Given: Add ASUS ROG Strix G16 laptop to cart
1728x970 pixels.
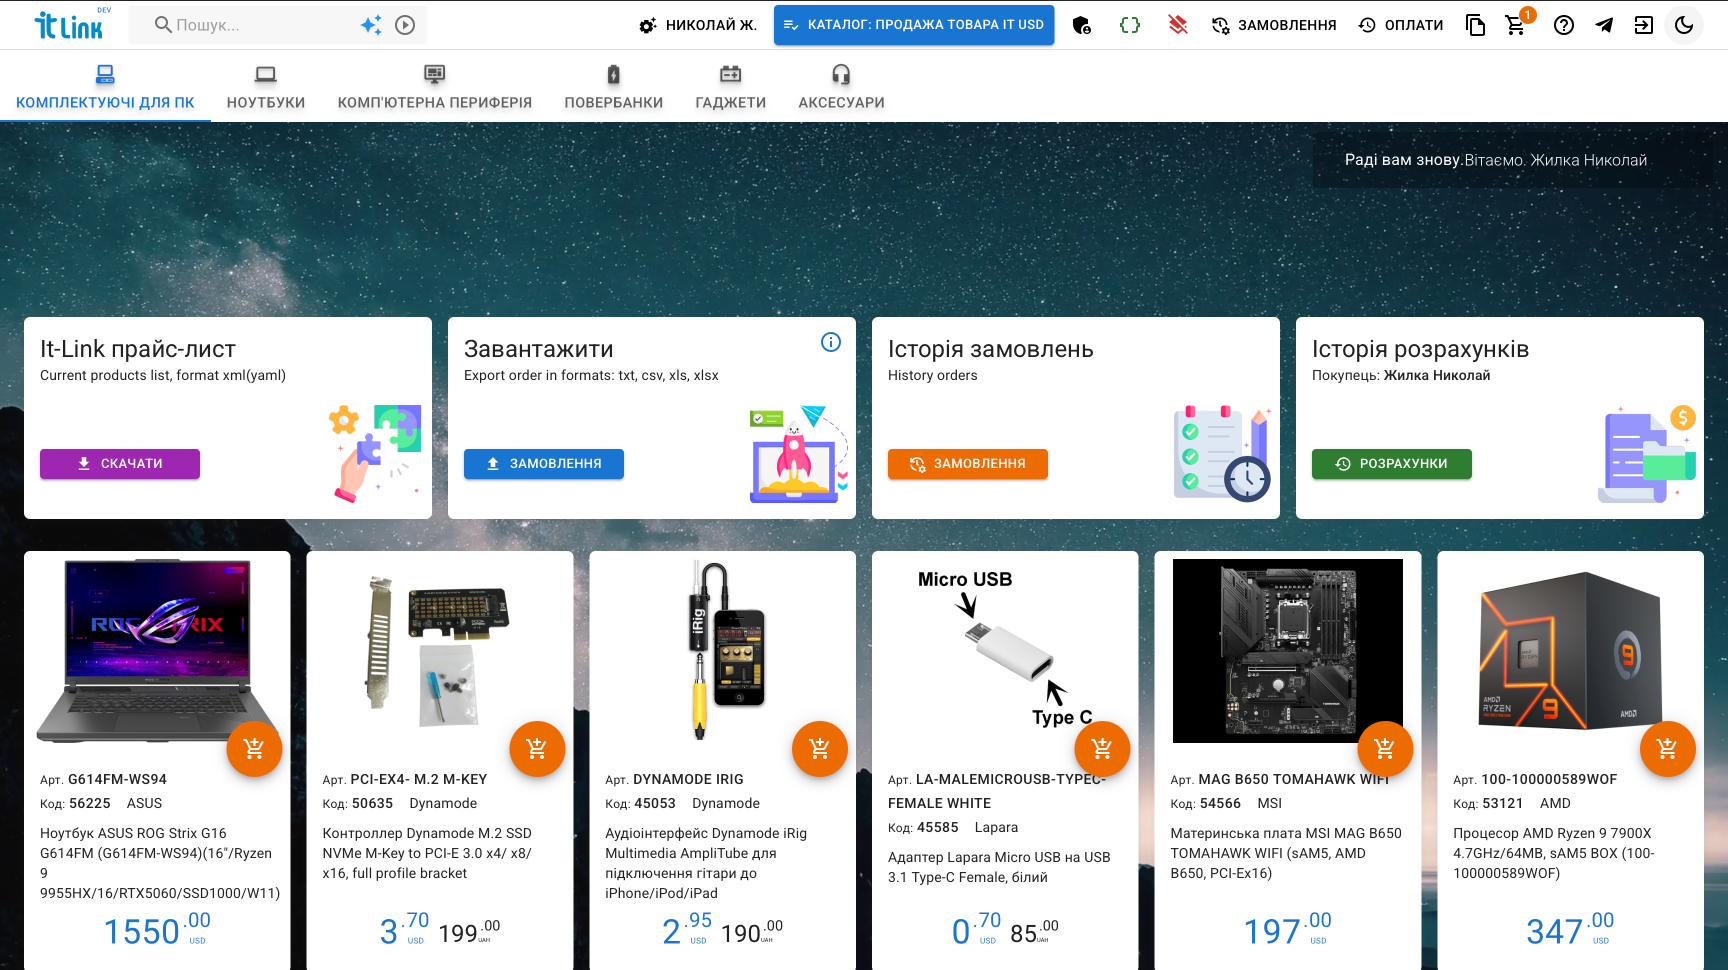Looking at the screenshot, I should tap(254, 748).
